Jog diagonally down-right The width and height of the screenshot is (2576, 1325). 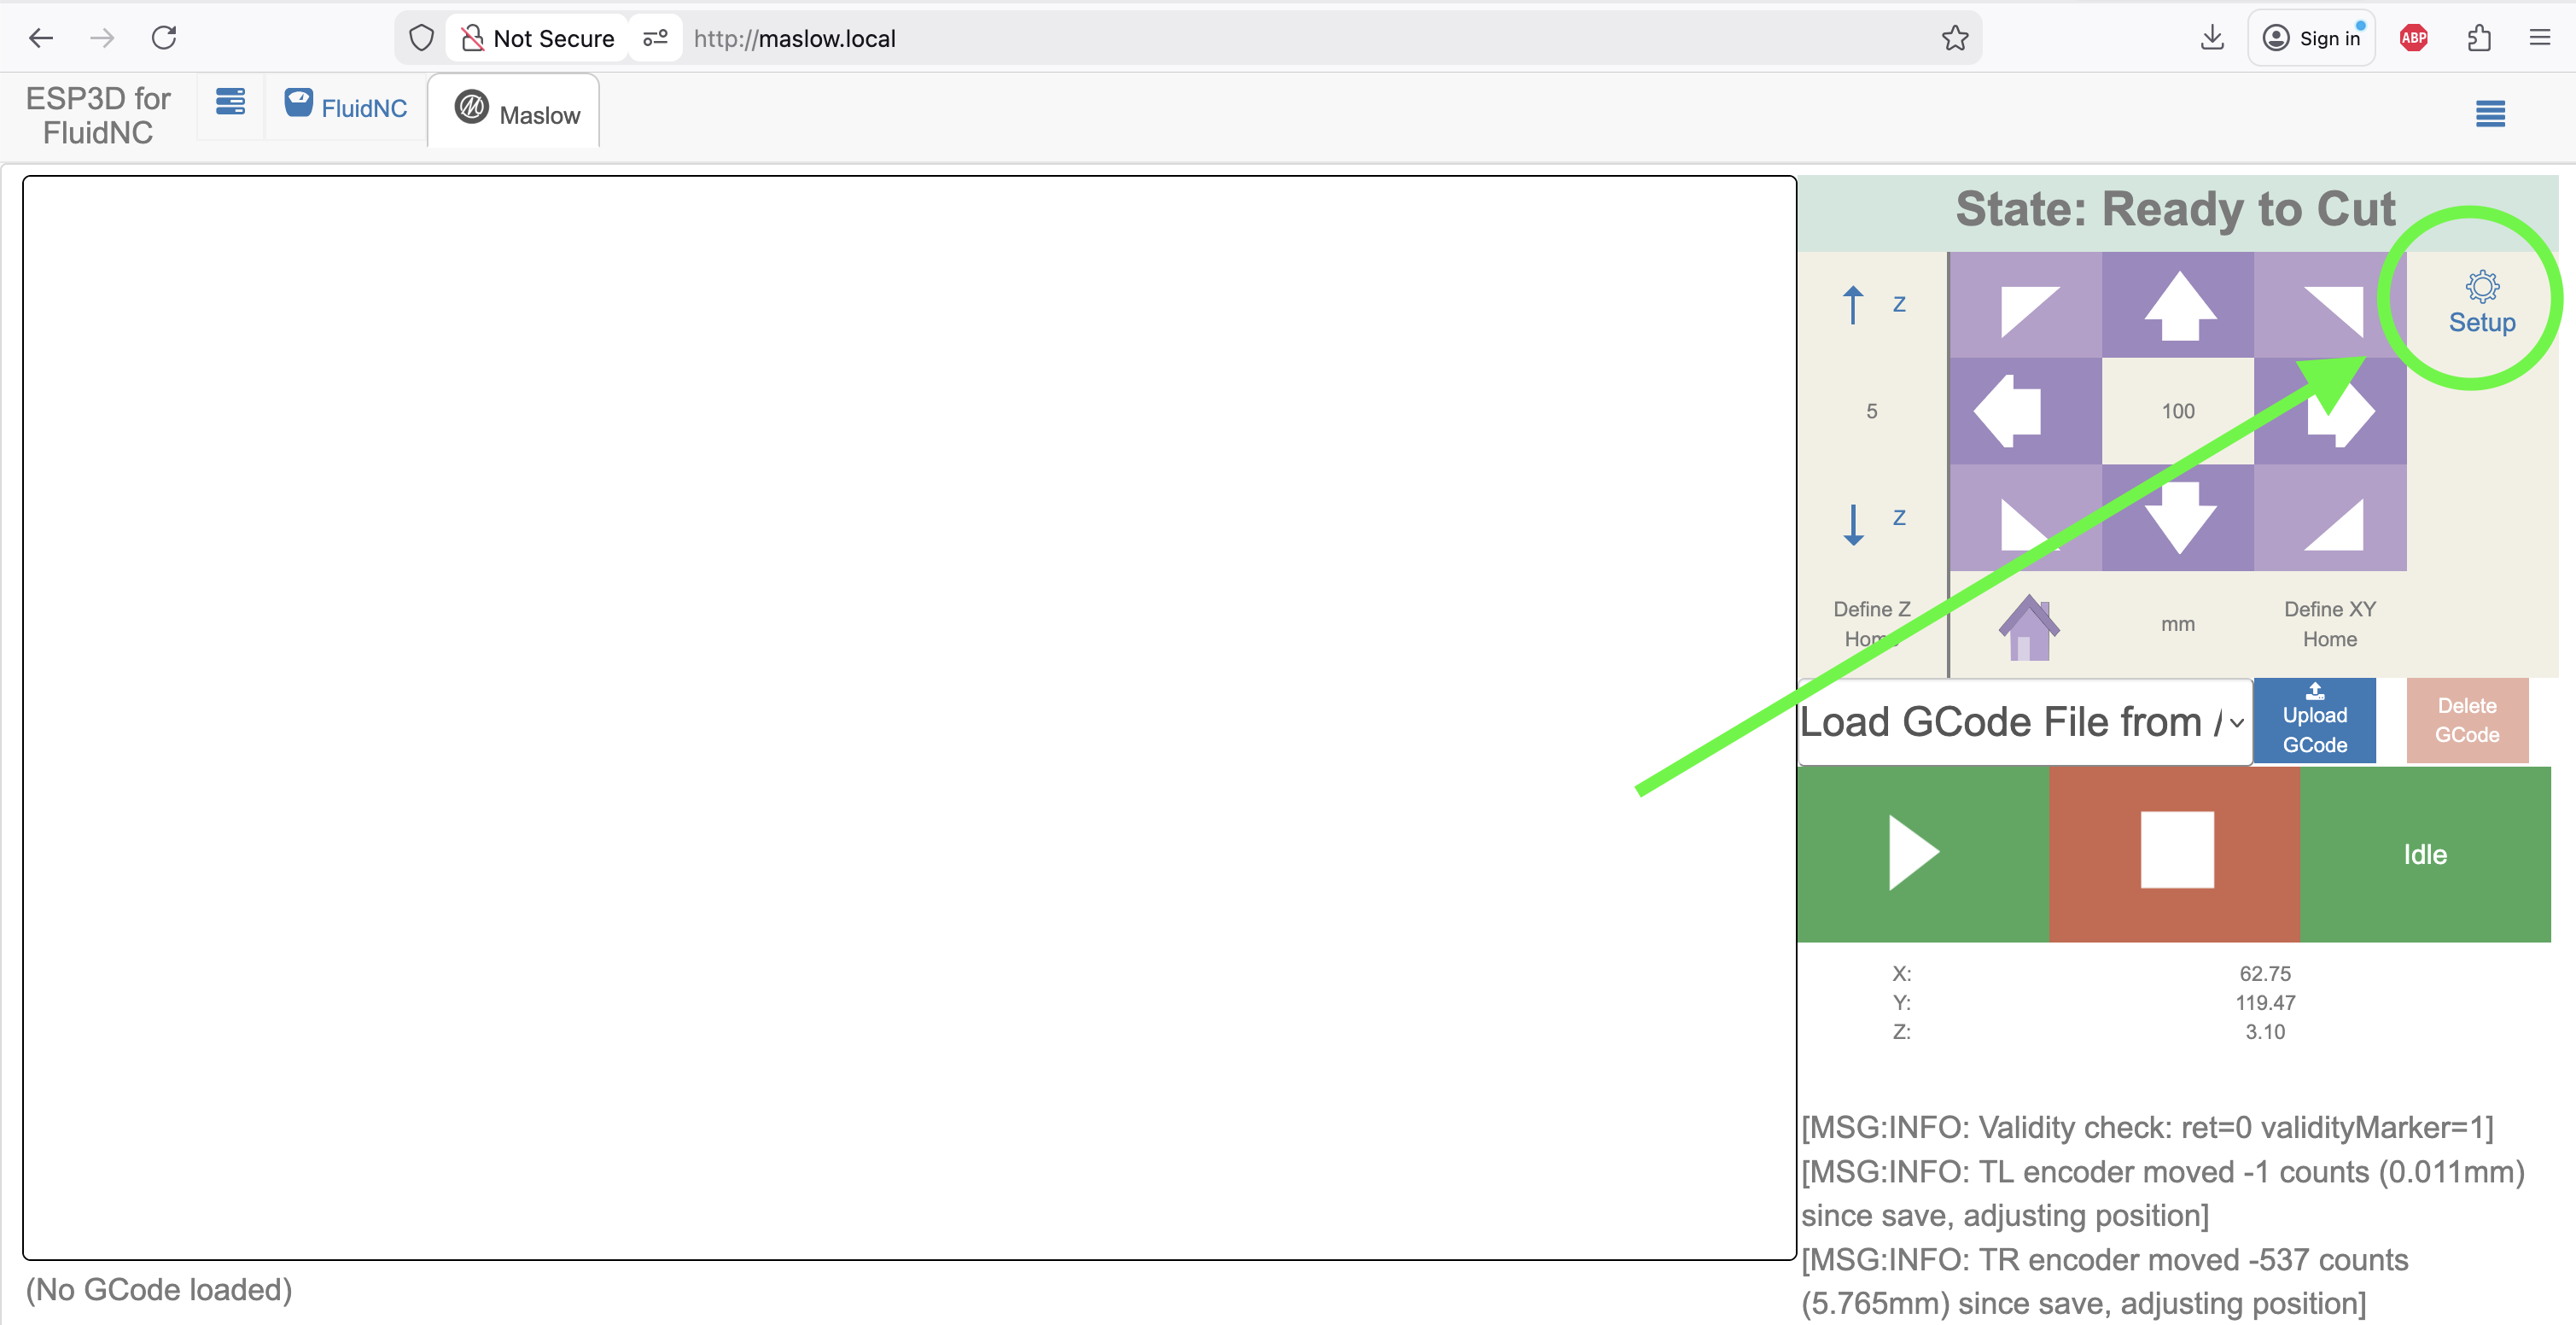click(2330, 518)
